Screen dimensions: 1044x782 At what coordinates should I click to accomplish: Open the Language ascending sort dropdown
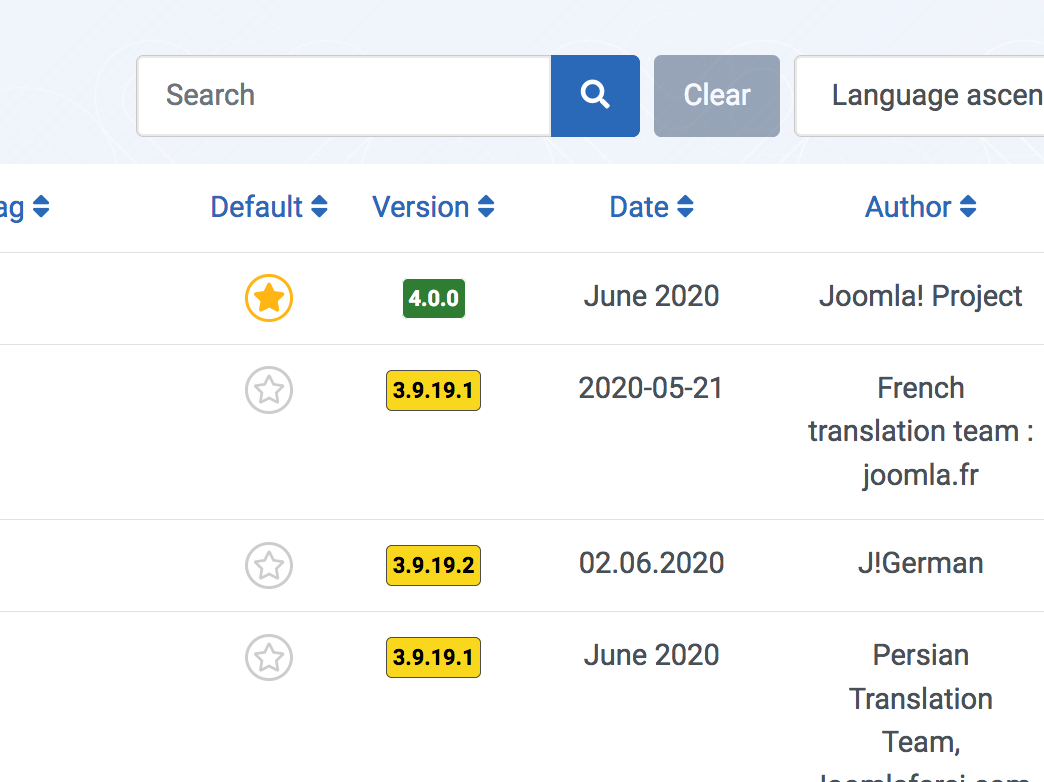point(919,96)
